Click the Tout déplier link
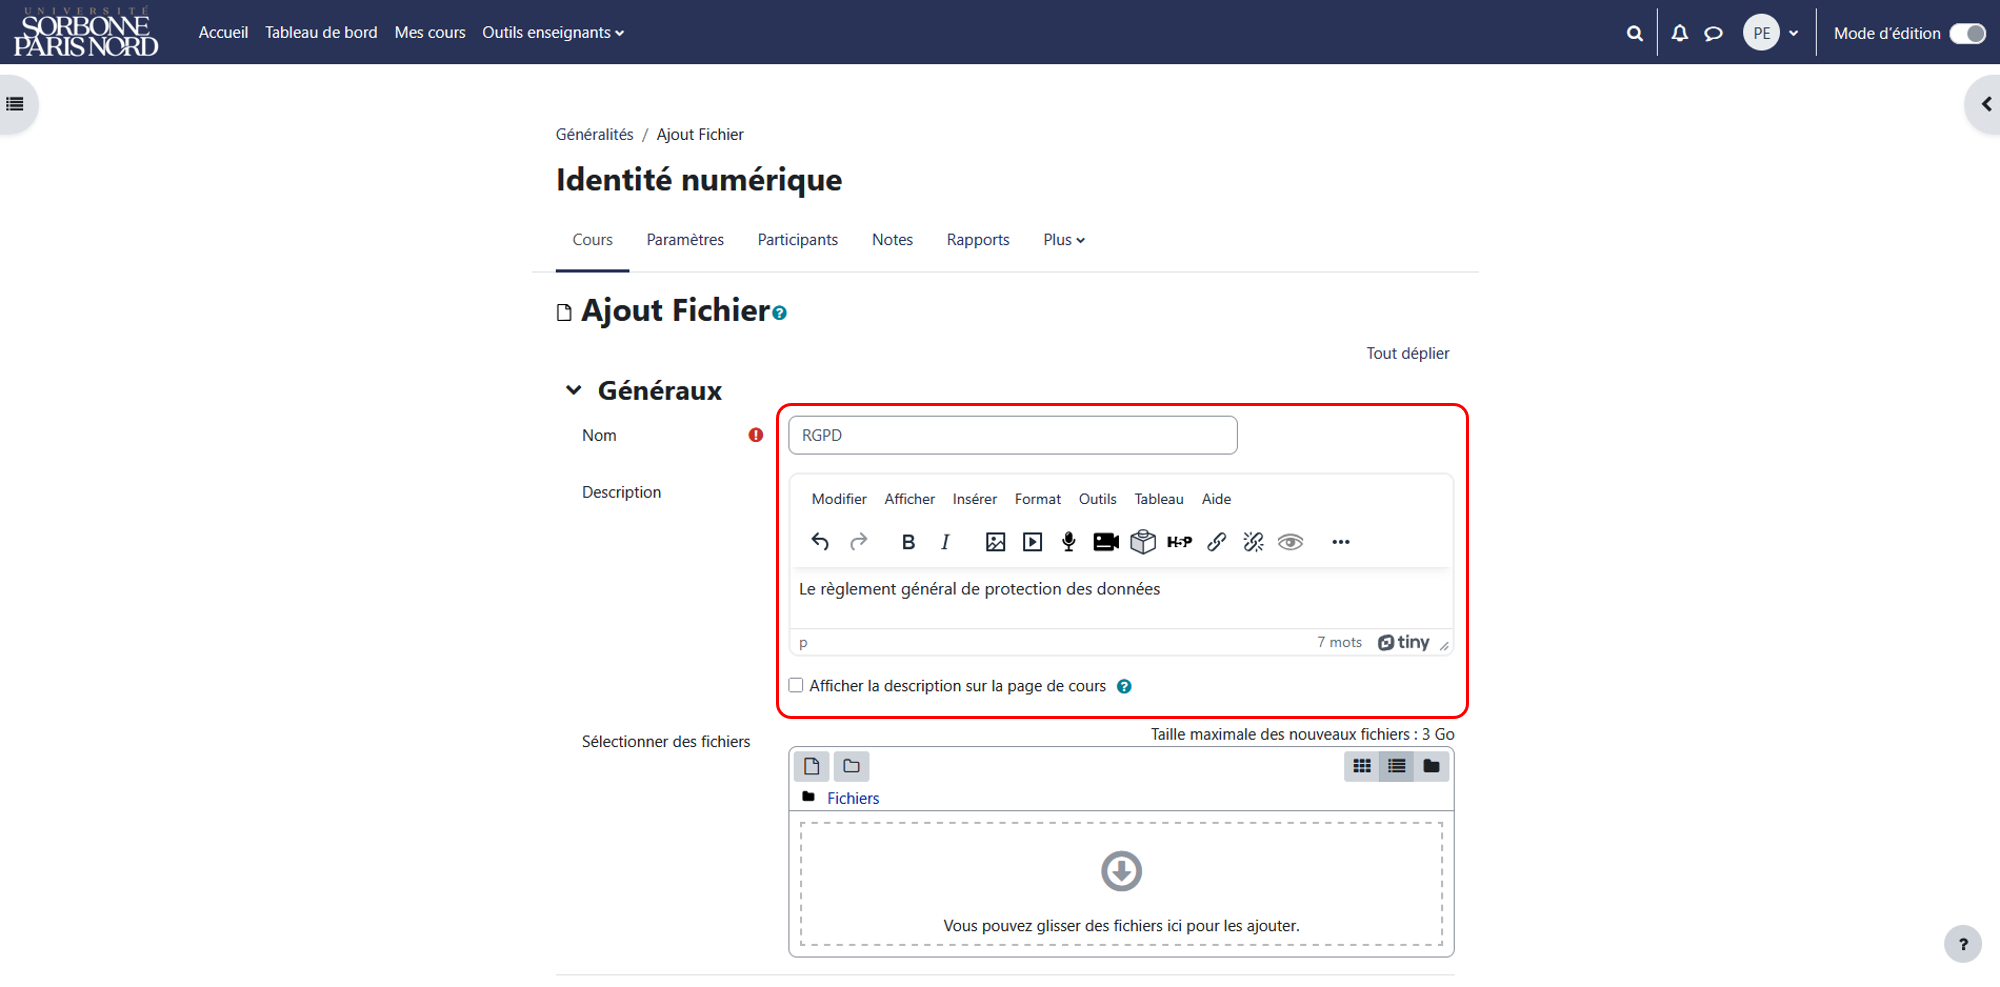This screenshot has width=2000, height=987. [1407, 353]
